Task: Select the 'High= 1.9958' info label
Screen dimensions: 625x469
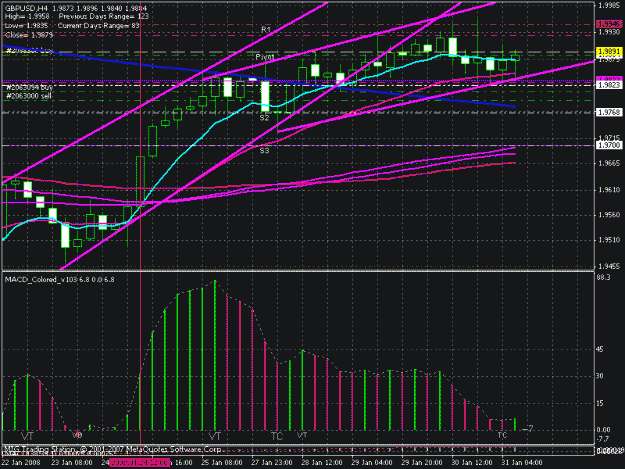Action: pos(27,17)
